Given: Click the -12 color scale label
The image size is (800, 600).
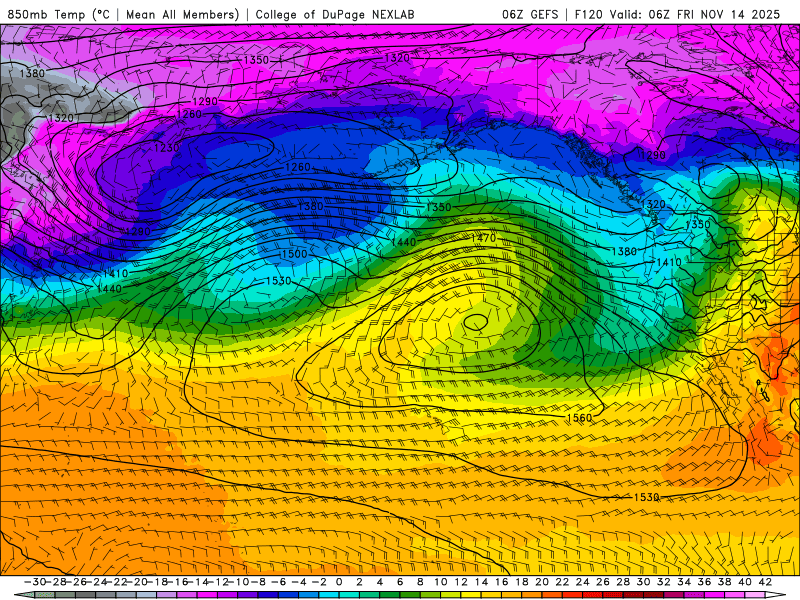Looking at the screenshot, I should 218,582.
